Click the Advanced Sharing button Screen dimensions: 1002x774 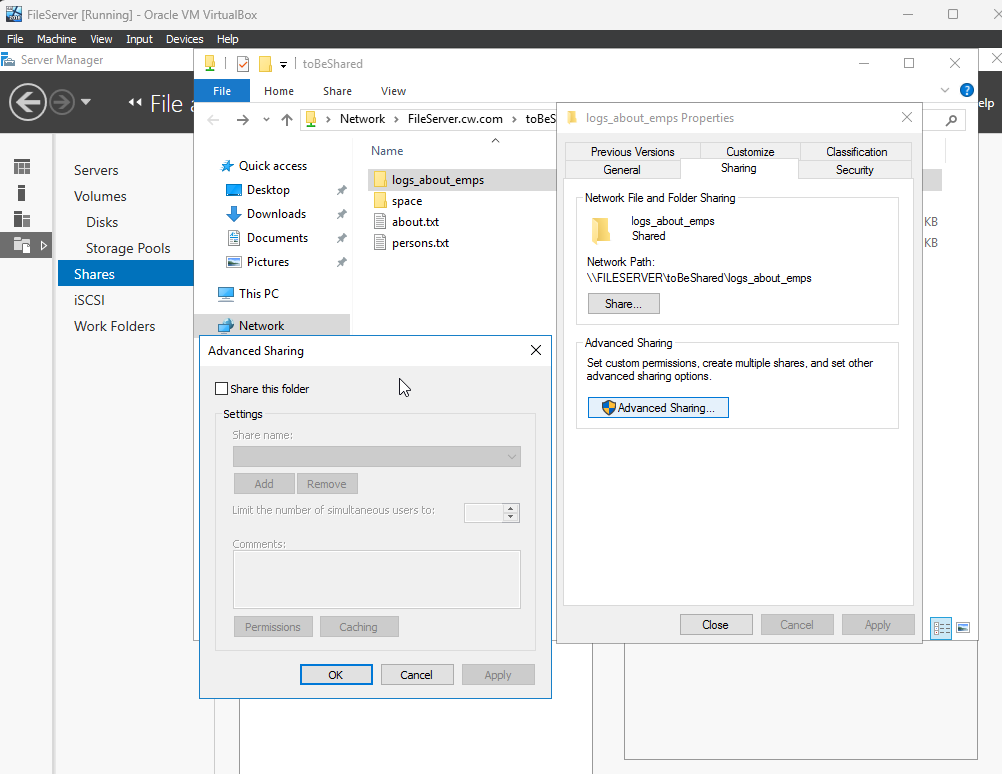[658, 408]
